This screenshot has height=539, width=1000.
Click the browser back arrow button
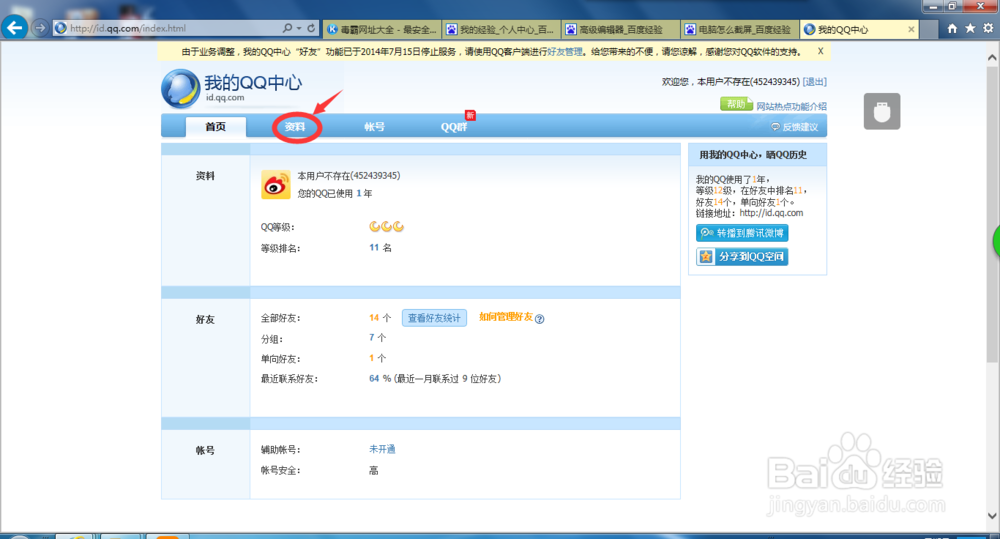point(15,28)
